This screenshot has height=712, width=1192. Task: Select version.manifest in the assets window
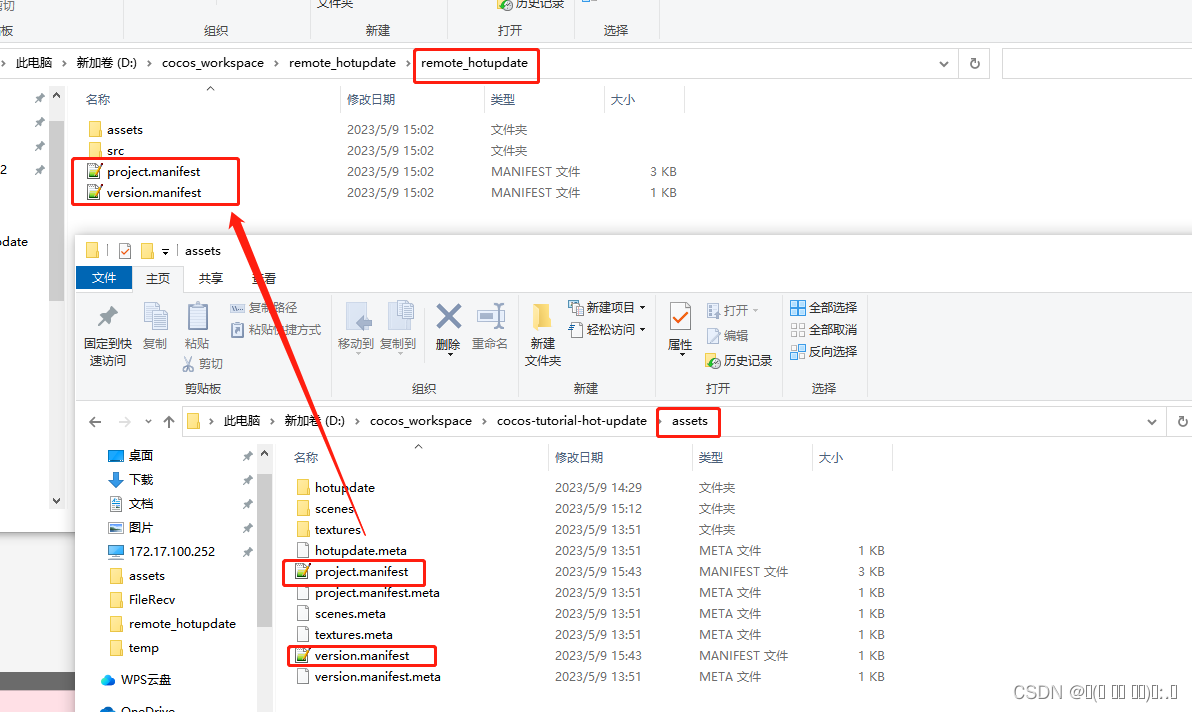coord(362,656)
